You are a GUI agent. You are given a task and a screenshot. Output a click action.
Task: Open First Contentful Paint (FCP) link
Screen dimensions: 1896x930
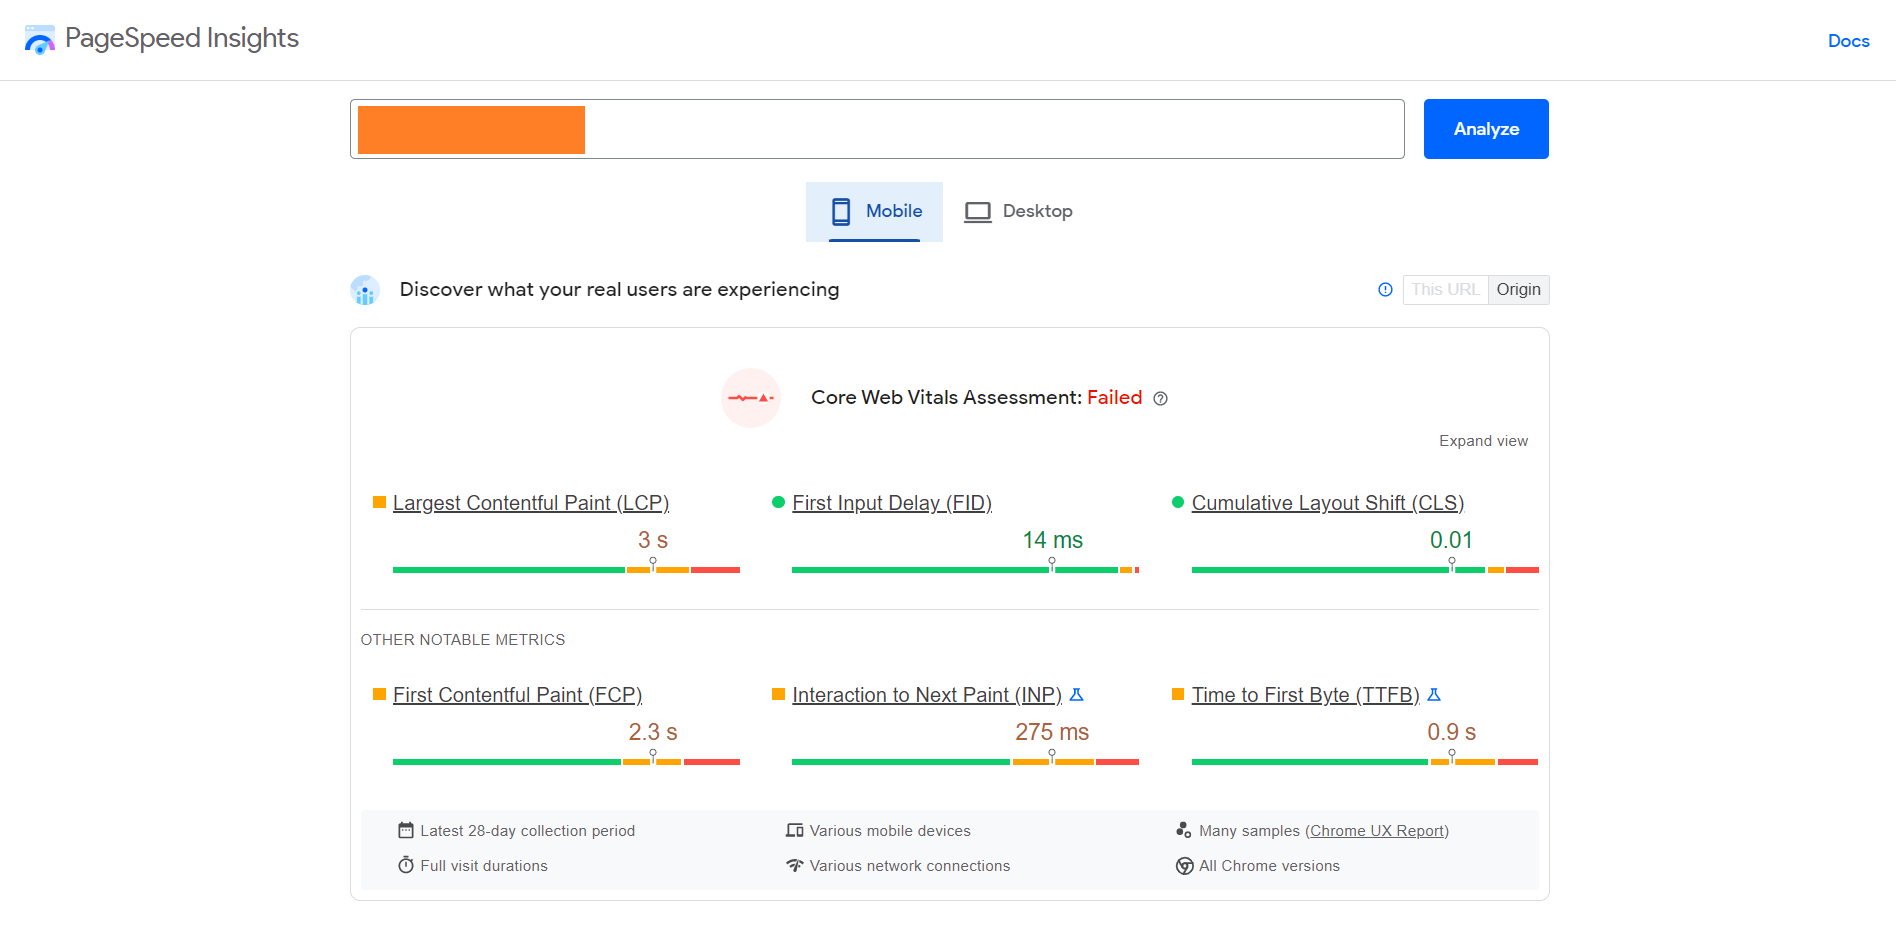(517, 695)
